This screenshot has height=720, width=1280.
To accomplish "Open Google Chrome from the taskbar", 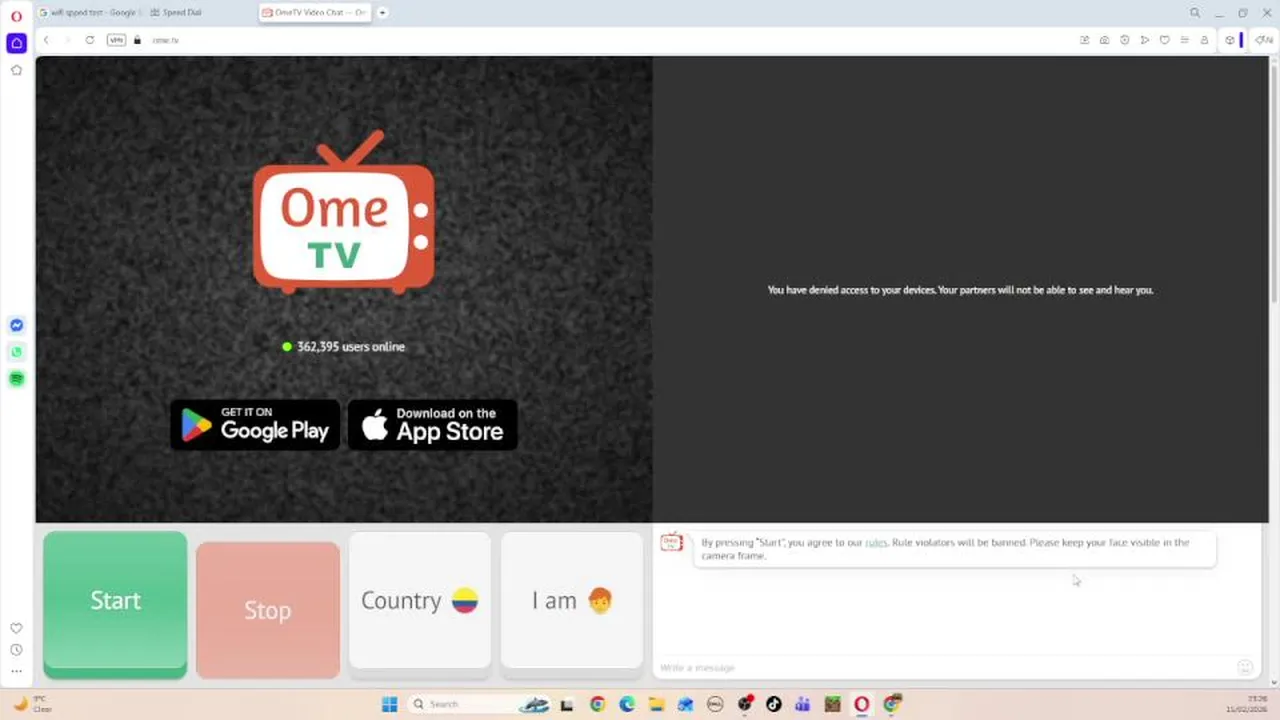I will pos(597,704).
